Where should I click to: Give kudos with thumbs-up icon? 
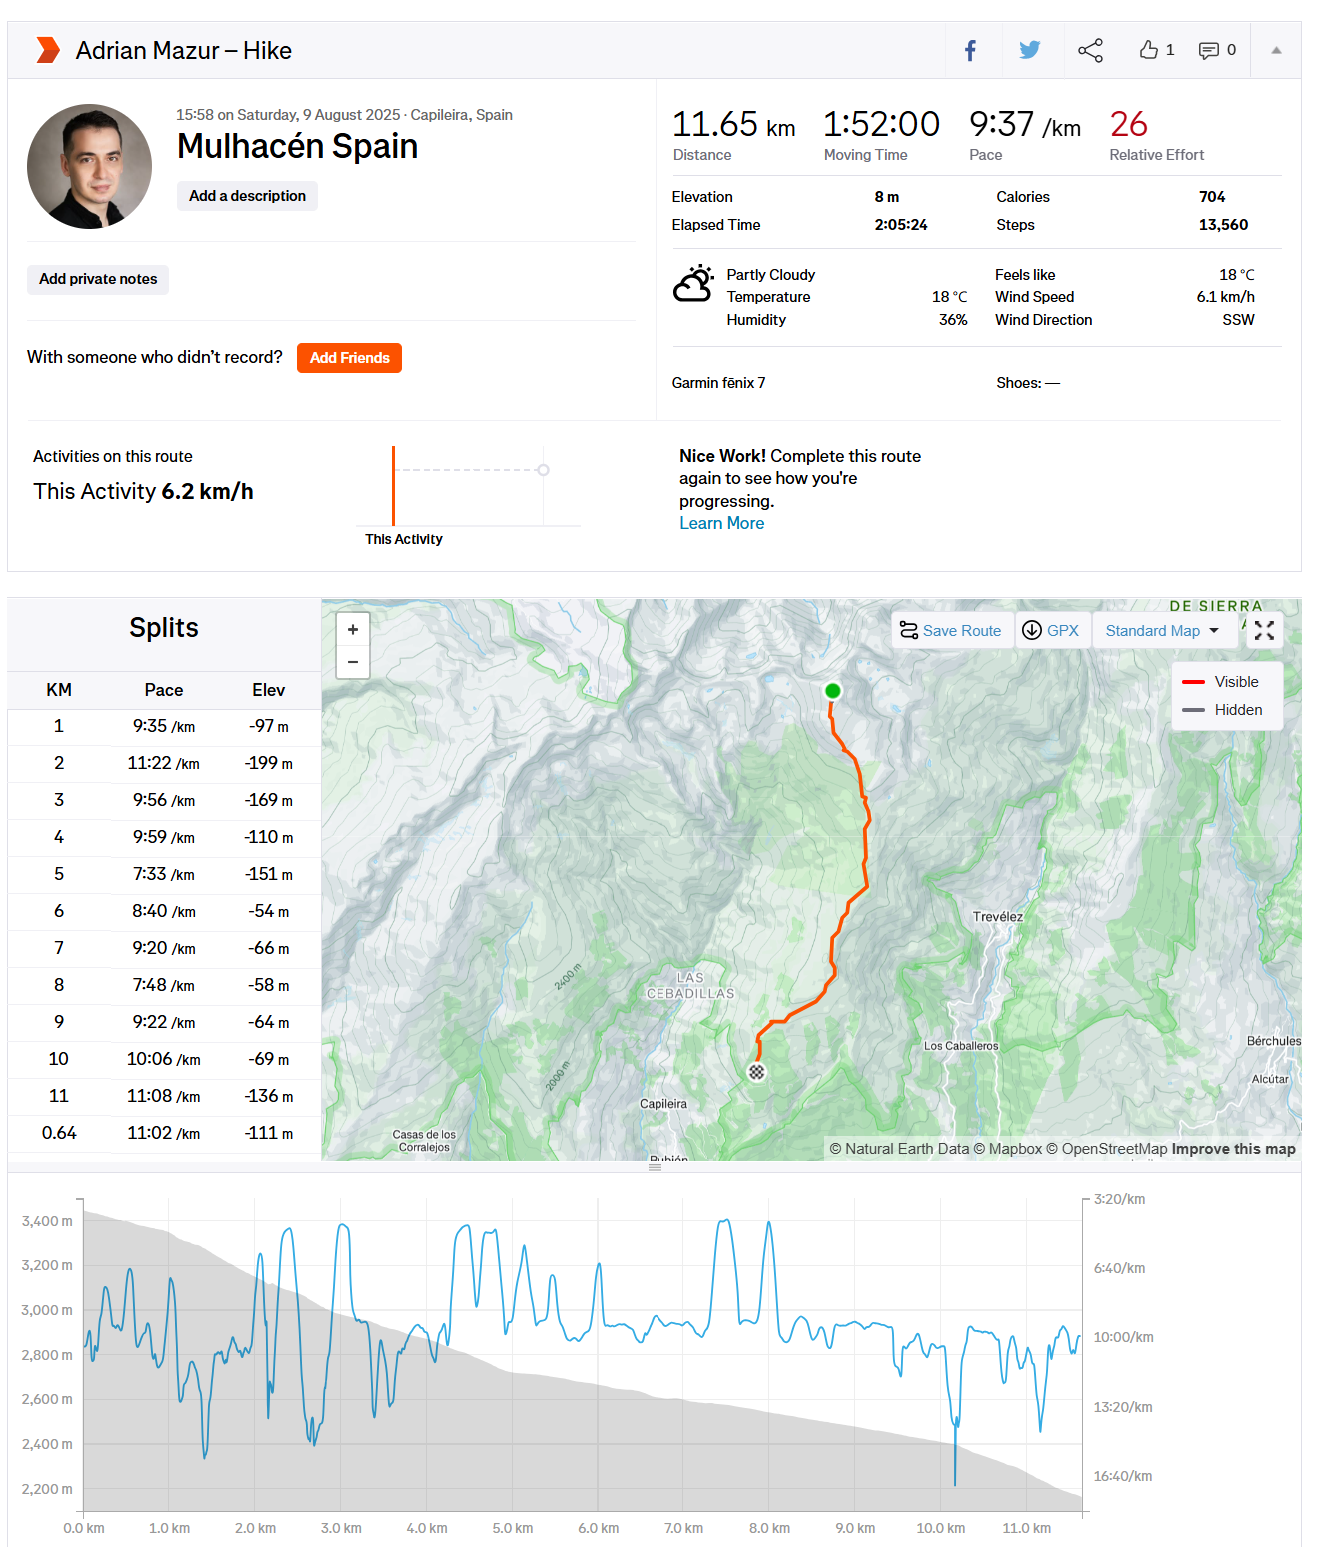[x=1149, y=50]
